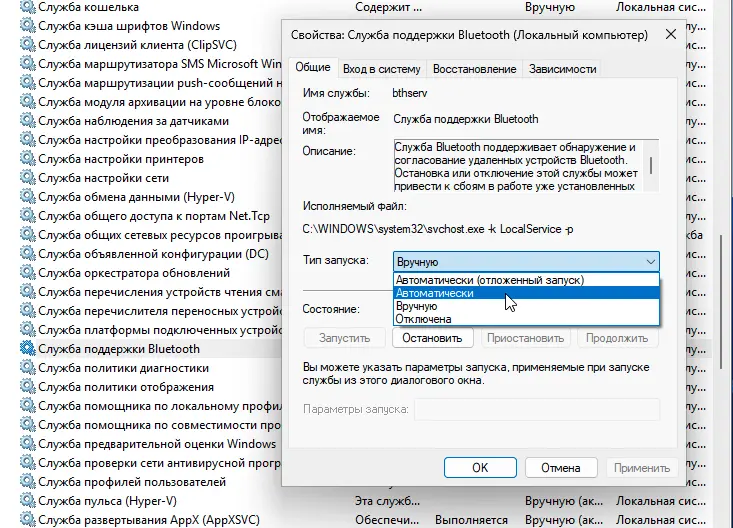Choose Автоматически (отложенный запуск) option
Screen dimensions: 733x528
pos(489,280)
